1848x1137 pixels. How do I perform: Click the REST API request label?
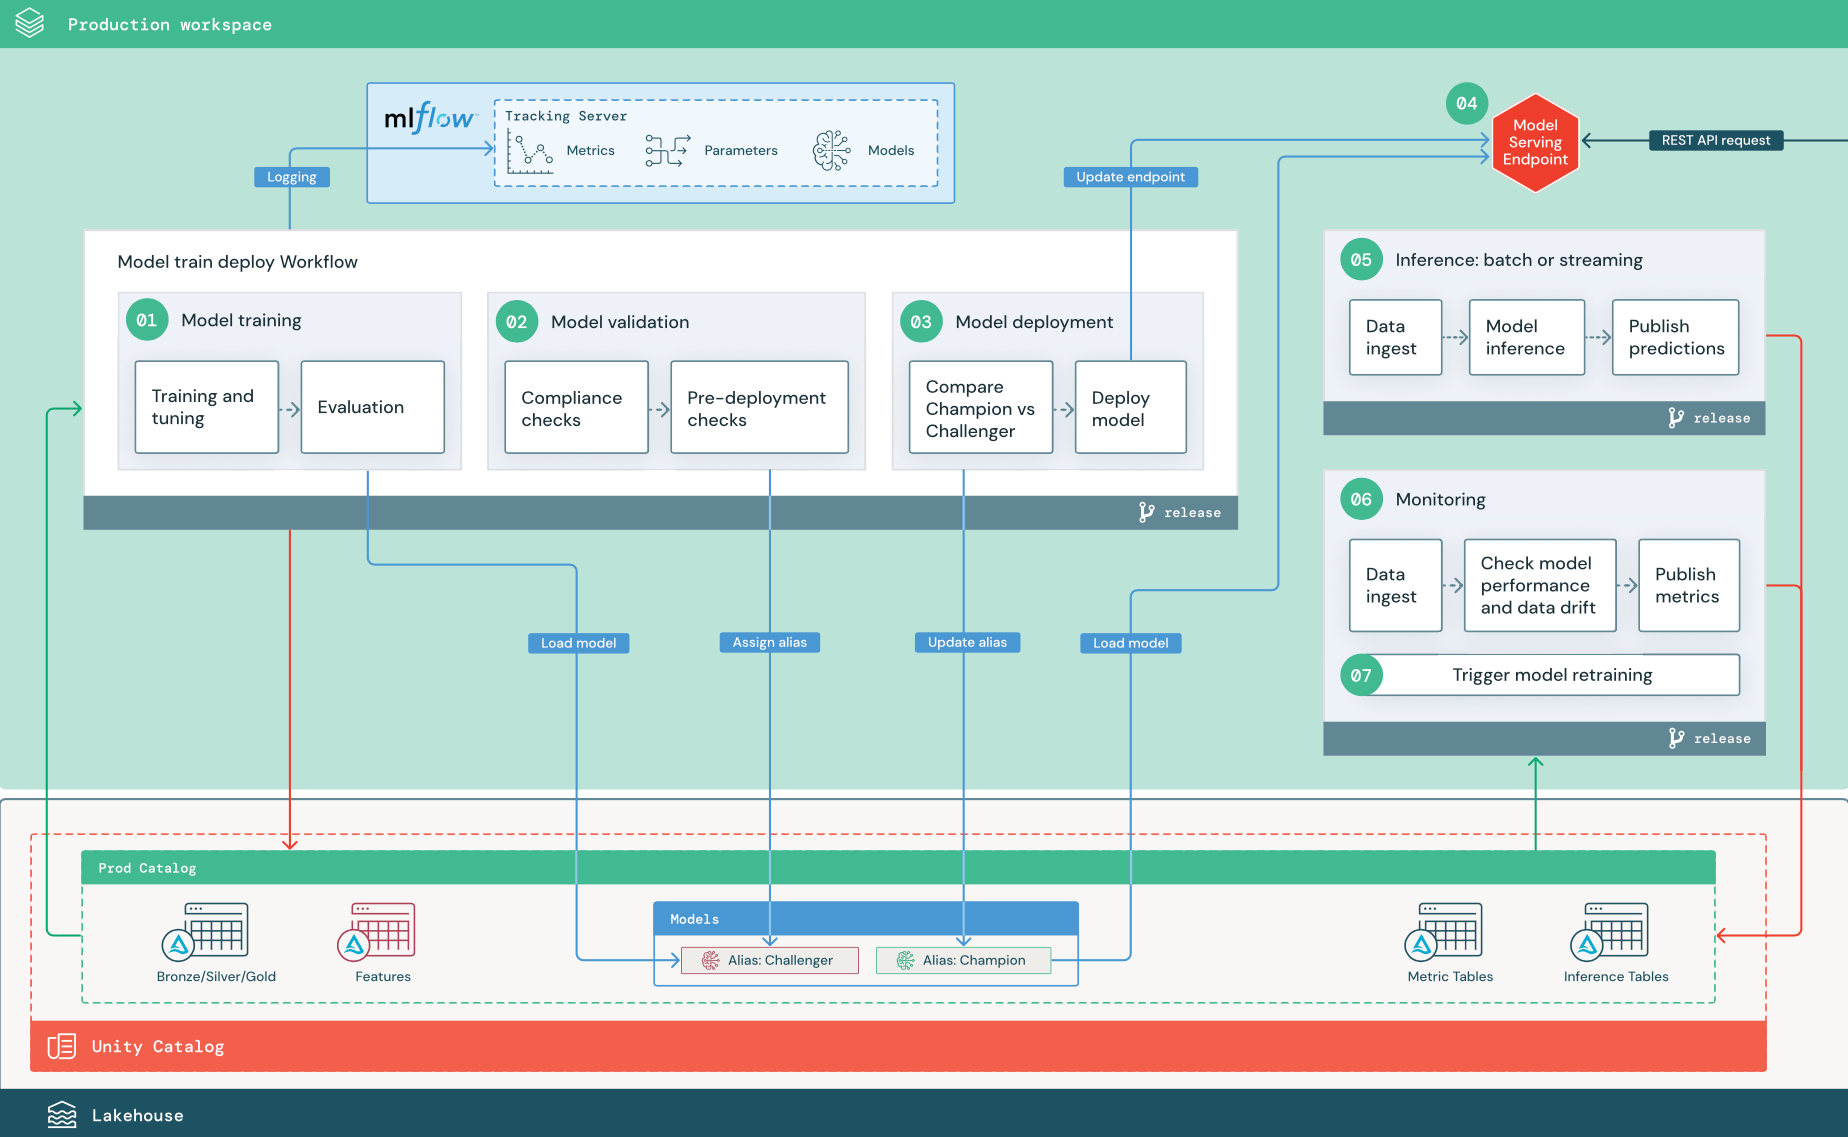click(x=1715, y=140)
